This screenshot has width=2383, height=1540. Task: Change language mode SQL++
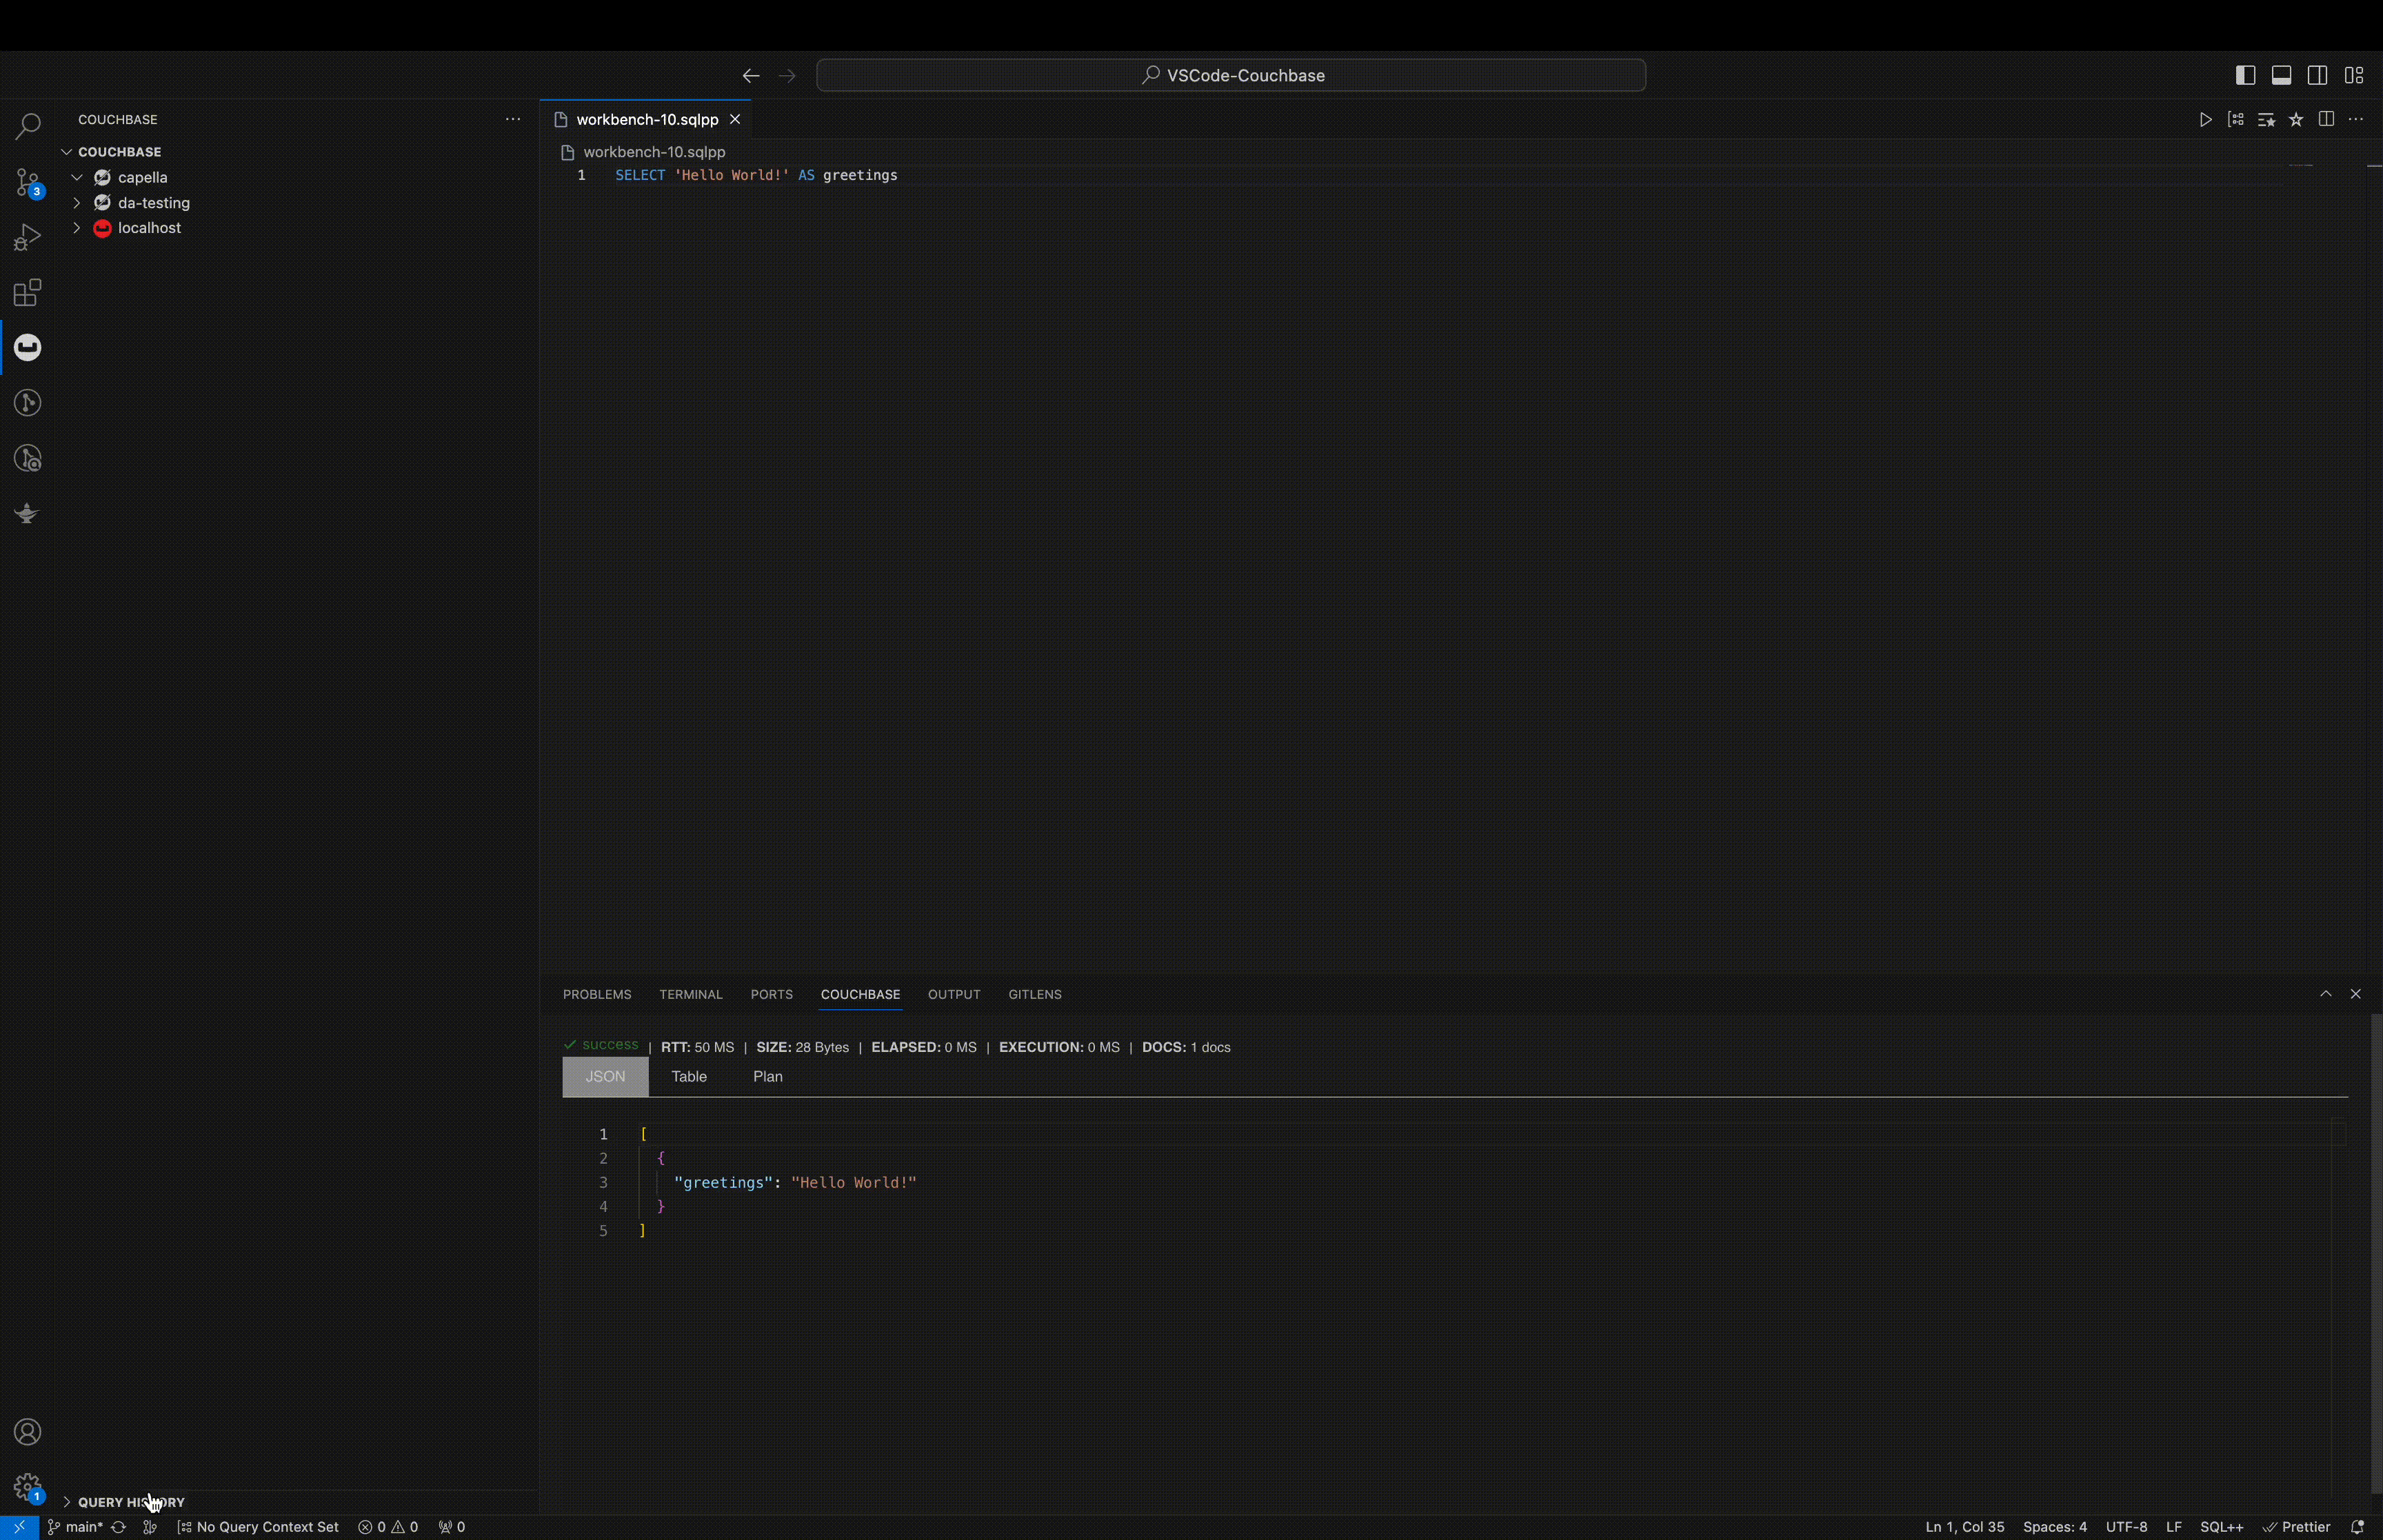pyautogui.click(x=2221, y=1527)
